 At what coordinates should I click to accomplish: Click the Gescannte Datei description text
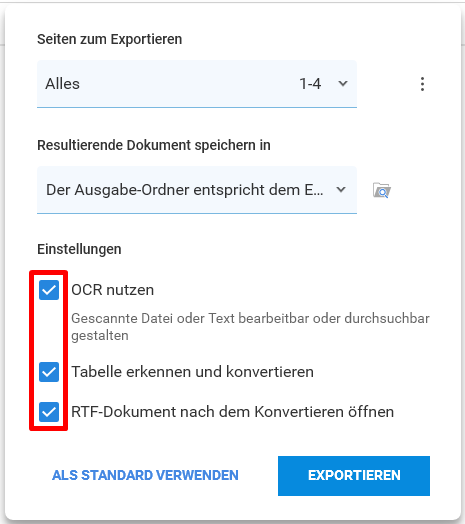[250, 327]
